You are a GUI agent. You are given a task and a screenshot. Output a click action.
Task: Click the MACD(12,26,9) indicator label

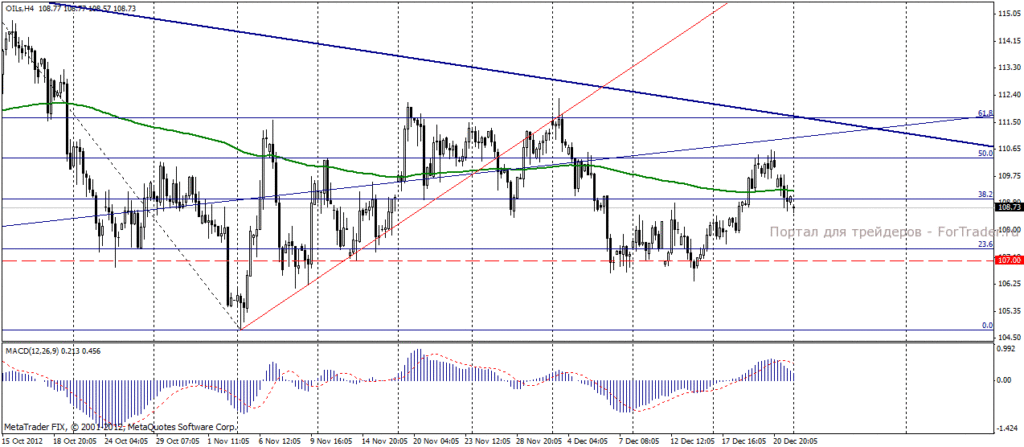31,352
